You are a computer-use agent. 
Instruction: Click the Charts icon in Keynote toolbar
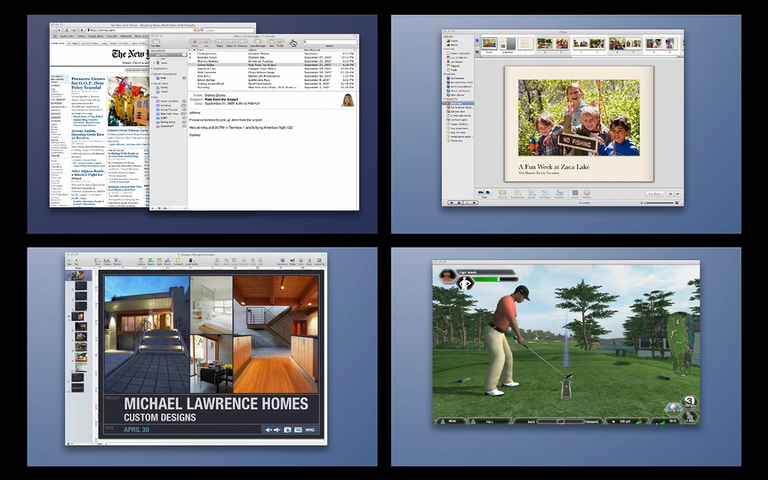168,261
